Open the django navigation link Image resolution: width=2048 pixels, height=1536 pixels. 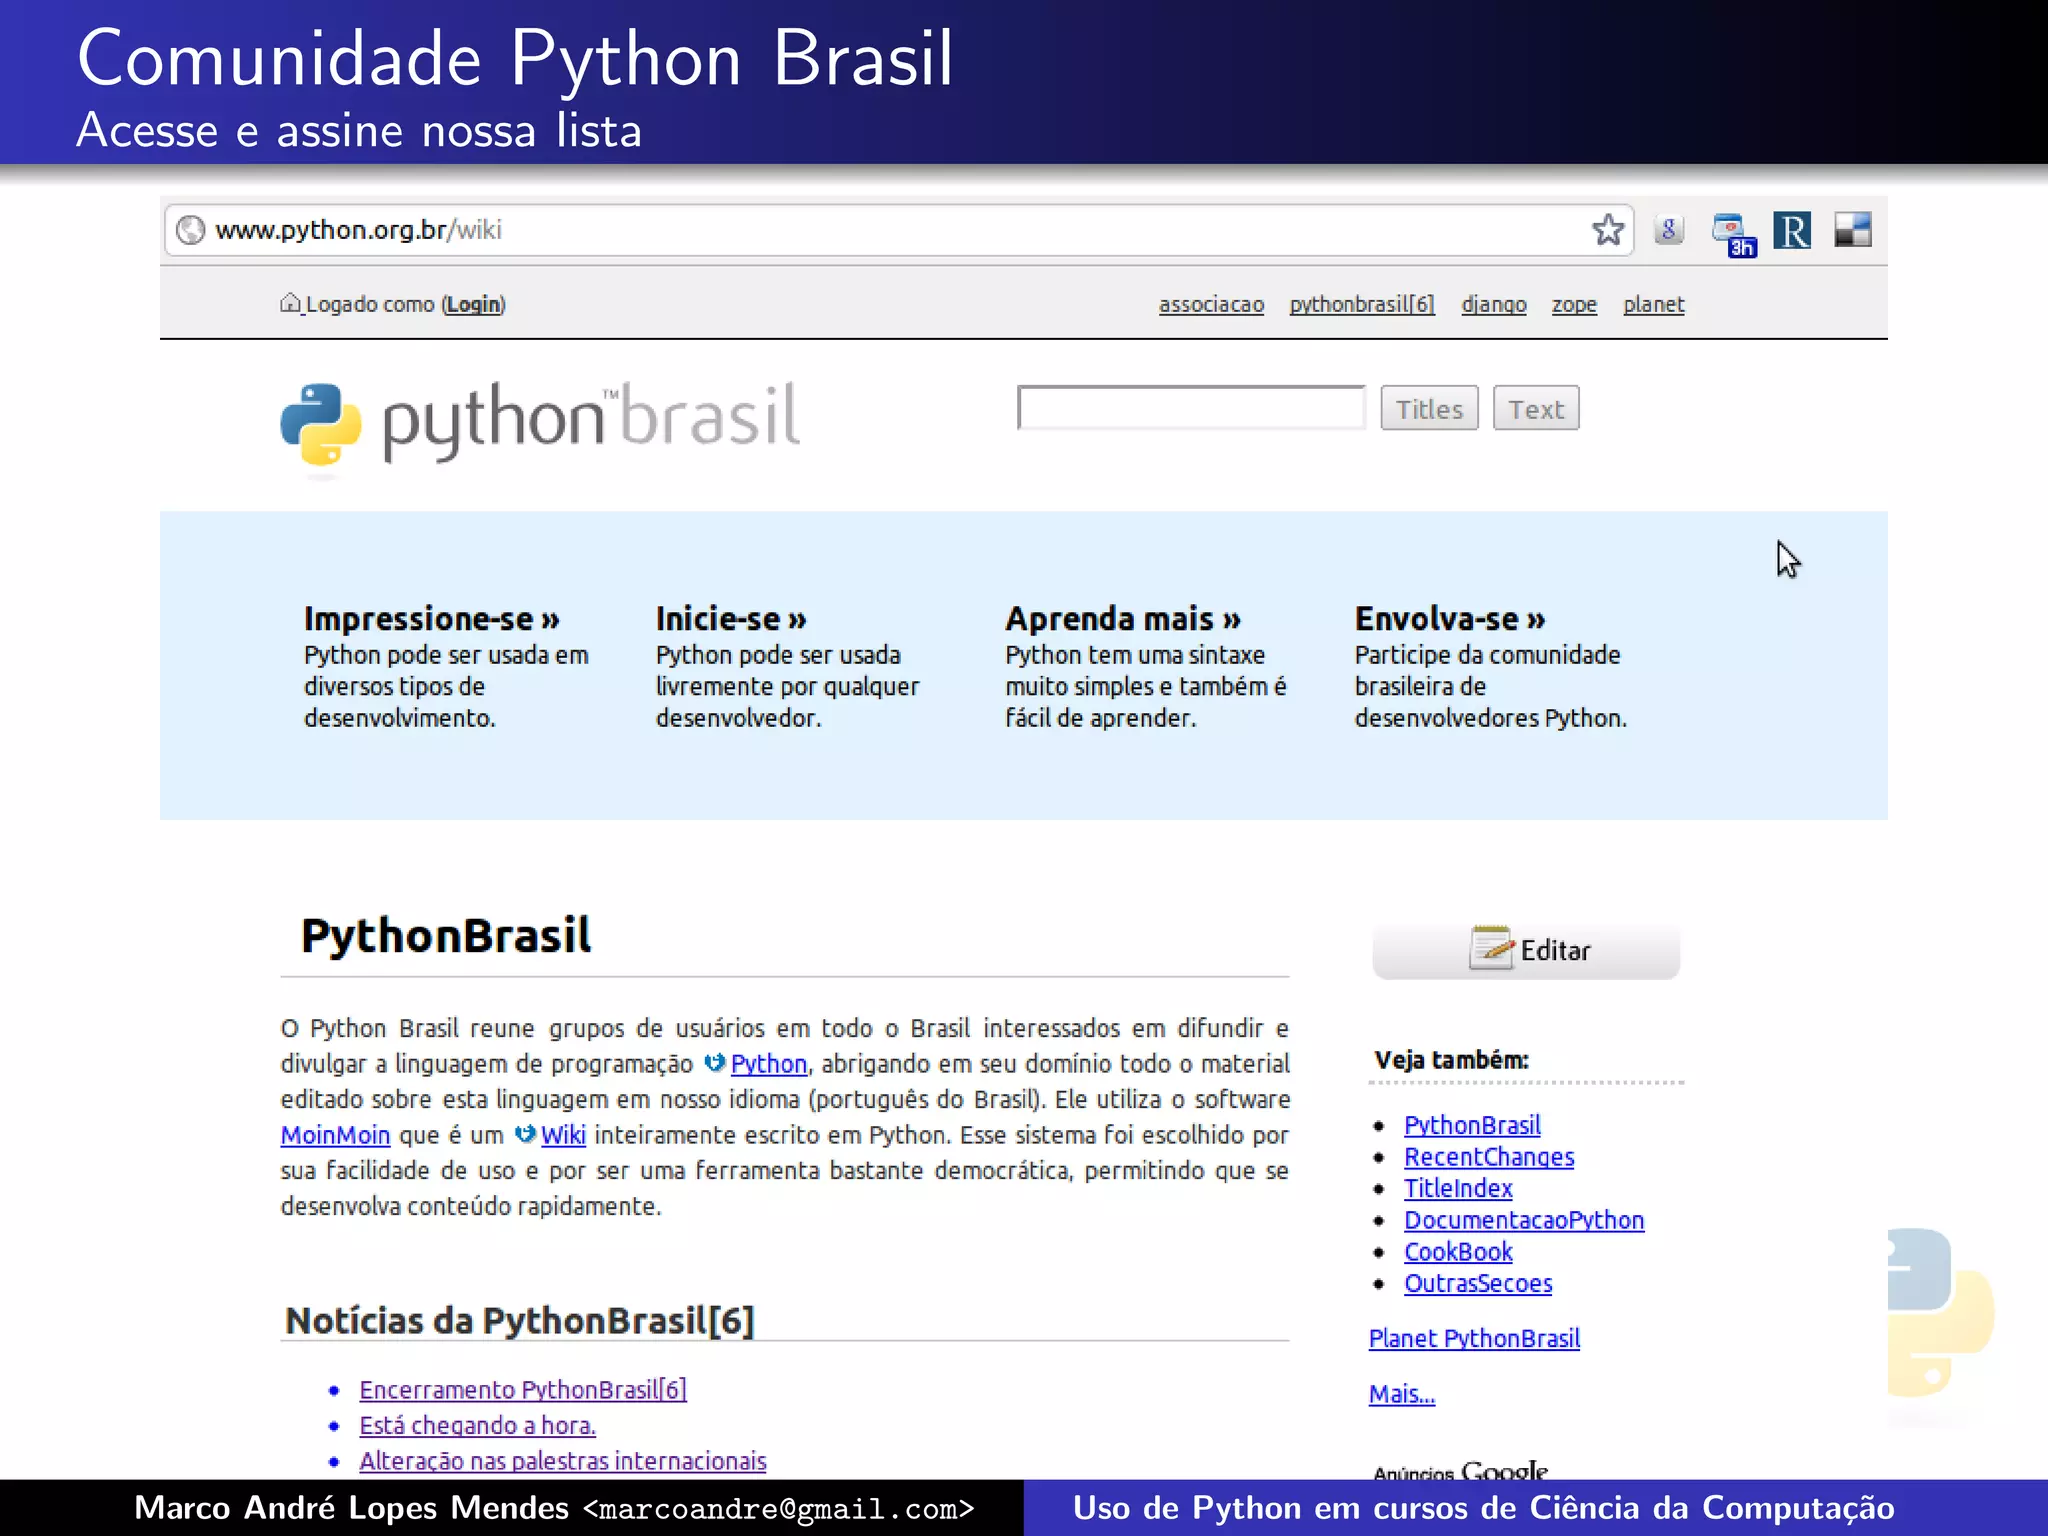[x=1494, y=304]
